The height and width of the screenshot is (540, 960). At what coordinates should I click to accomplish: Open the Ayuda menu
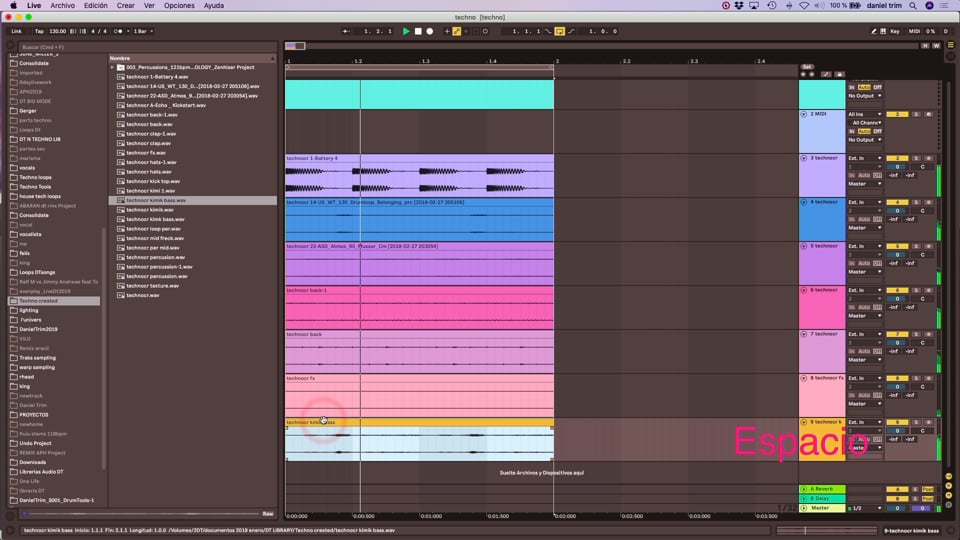pos(214,6)
